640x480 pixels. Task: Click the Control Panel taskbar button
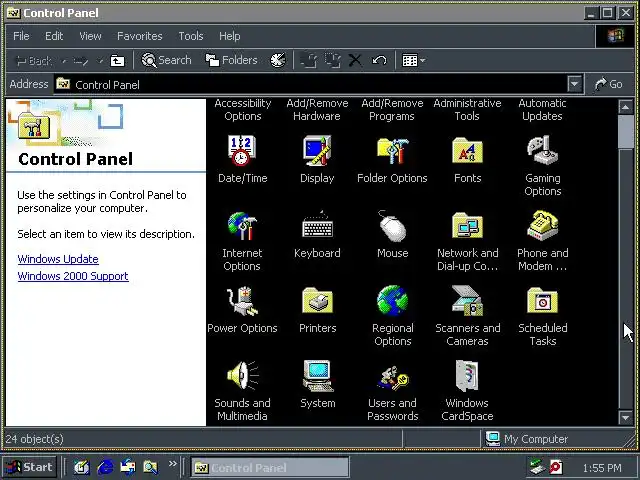269,467
